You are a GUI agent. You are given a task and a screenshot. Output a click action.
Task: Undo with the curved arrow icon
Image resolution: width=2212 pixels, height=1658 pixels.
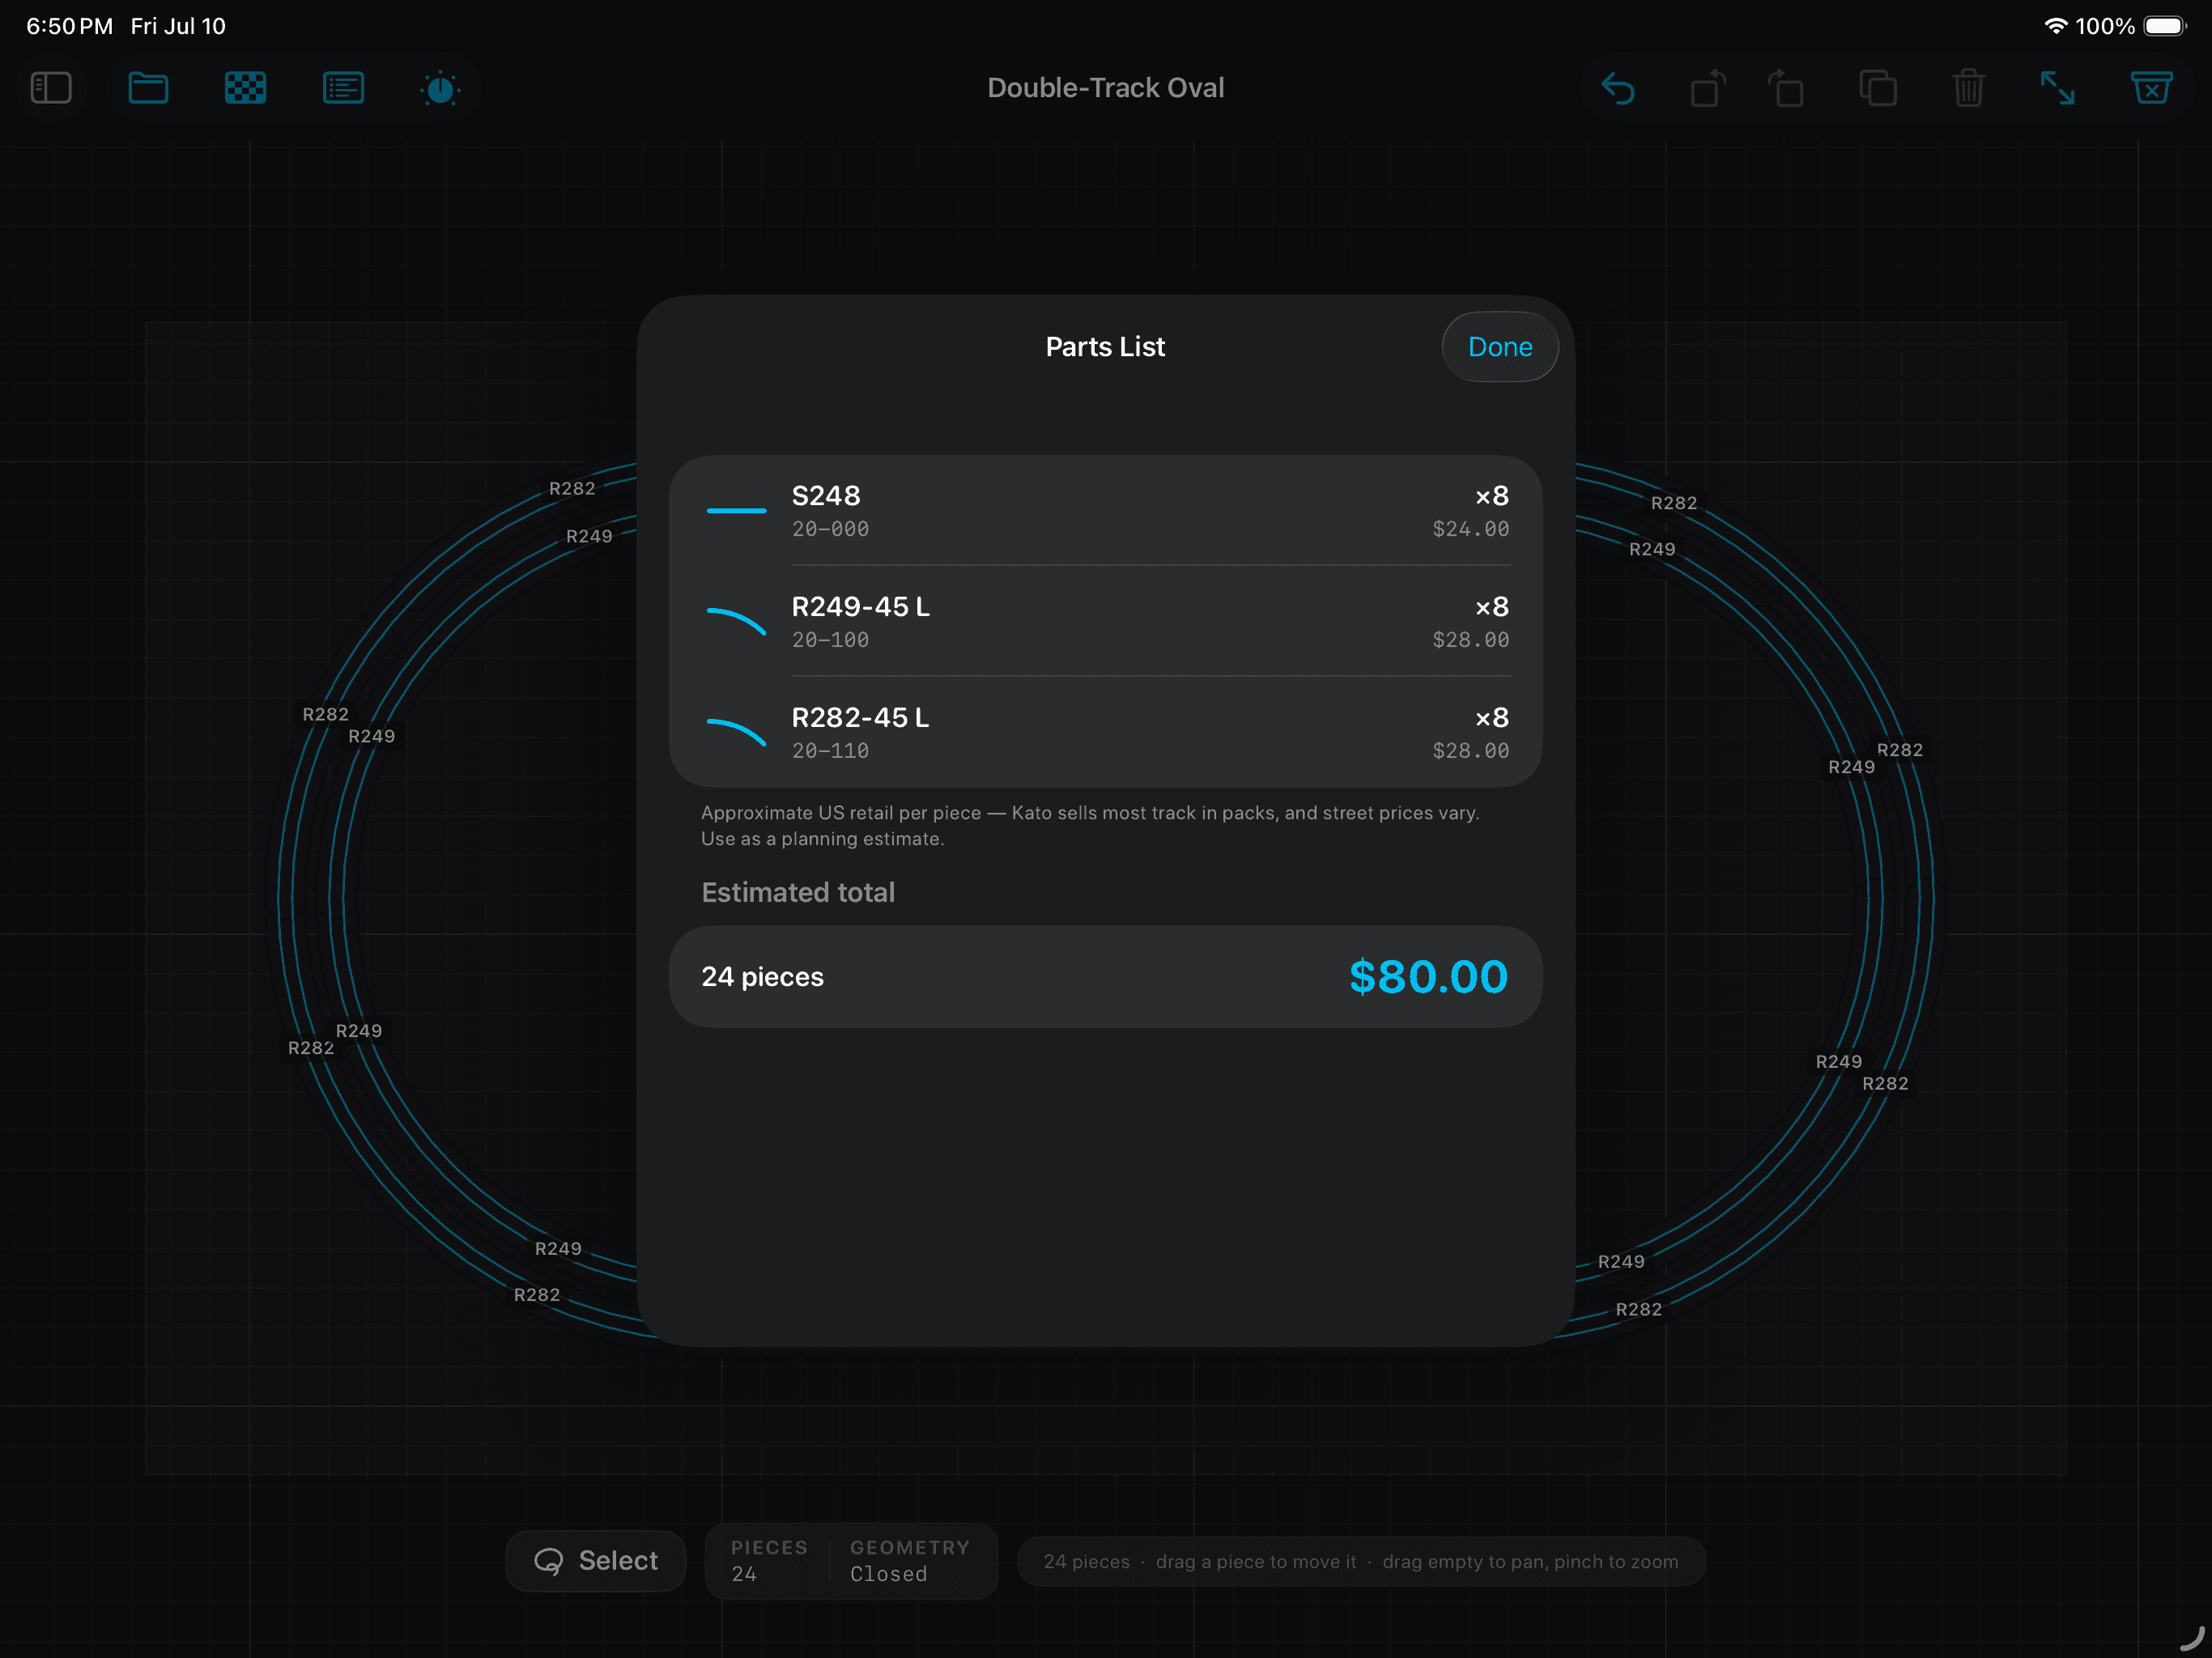[x=1618, y=88]
